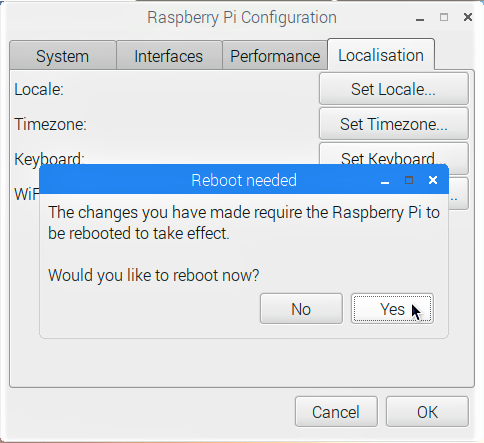The width and height of the screenshot is (484, 443).
Task: Decline reboot with the No button
Action: (301, 309)
